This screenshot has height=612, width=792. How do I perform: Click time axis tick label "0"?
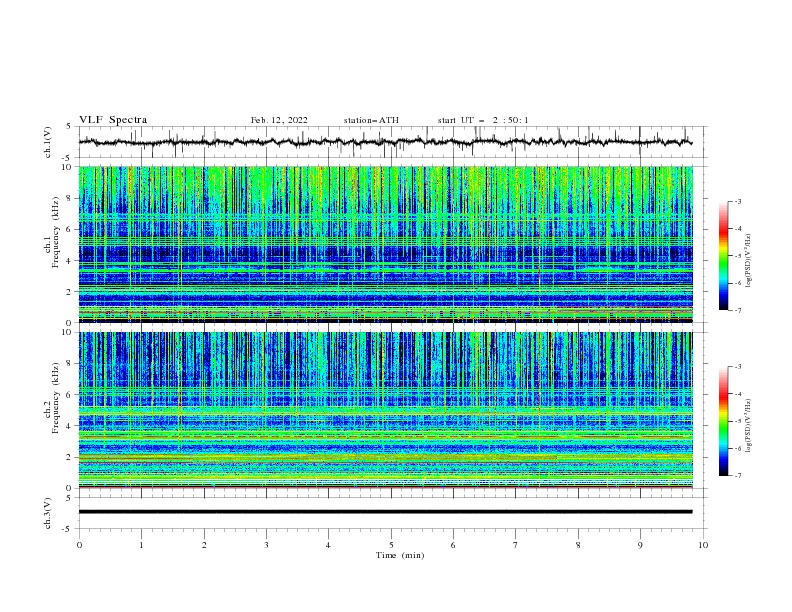pyautogui.click(x=79, y=545)
